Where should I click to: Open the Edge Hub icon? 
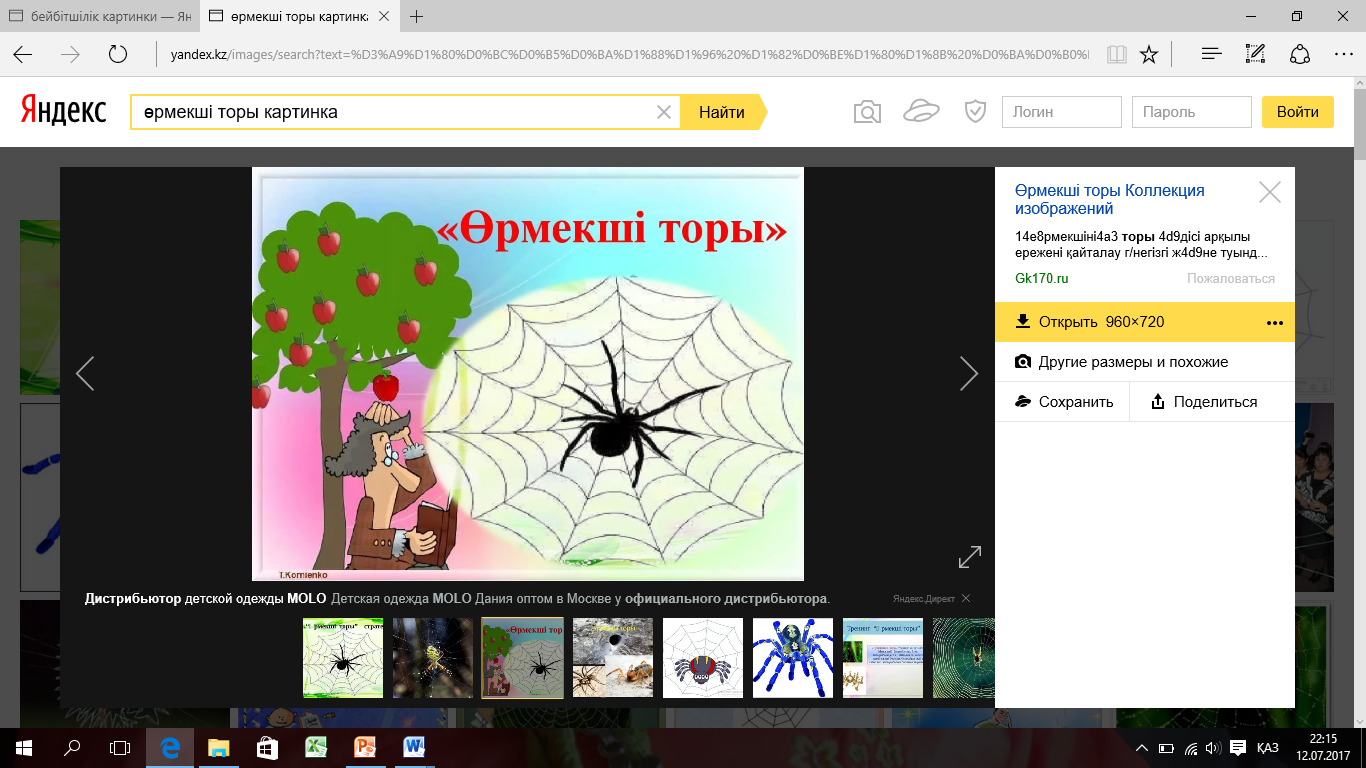pos(1211,54)
